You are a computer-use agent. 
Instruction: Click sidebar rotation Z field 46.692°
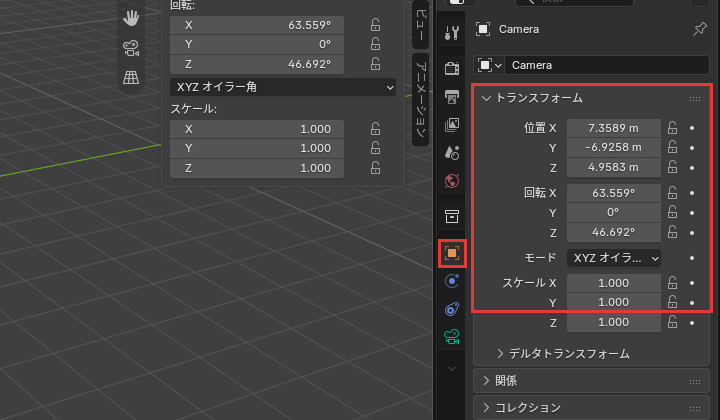257,64
